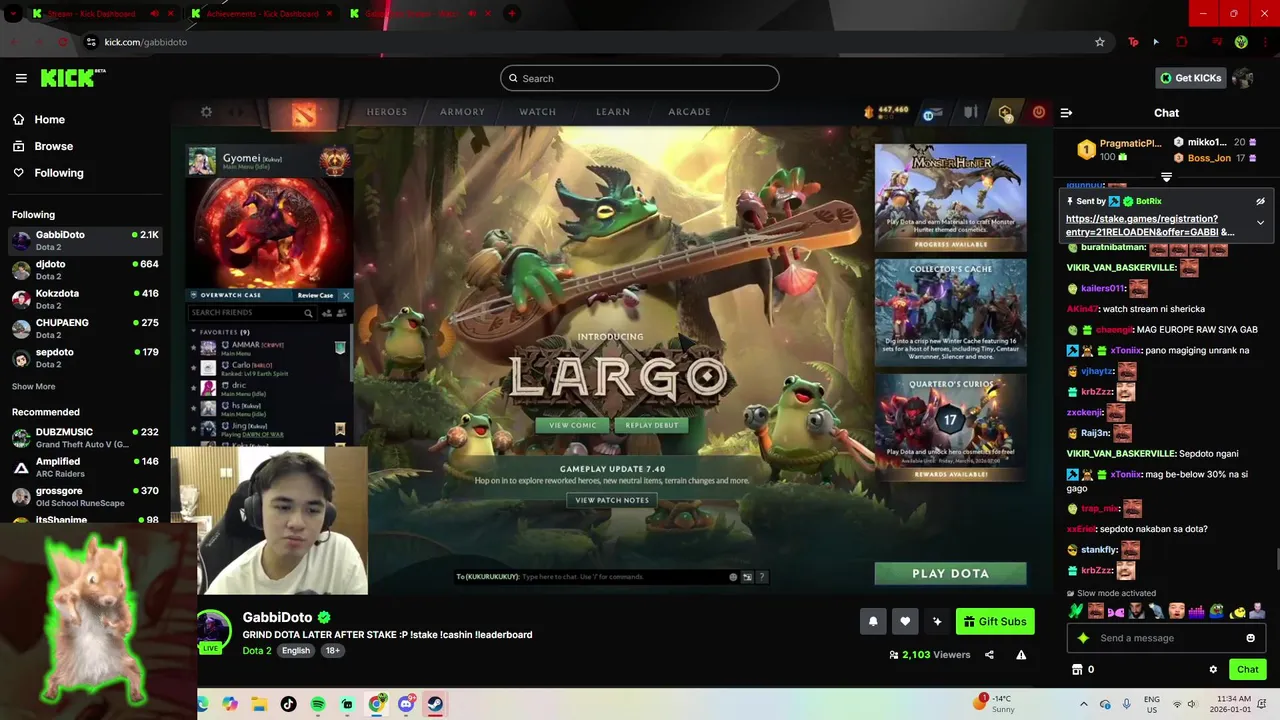This screenshot has width=1280, height=720.
Task: Open the user avatar in Kick header
Action: click(x=1243, y=78)
